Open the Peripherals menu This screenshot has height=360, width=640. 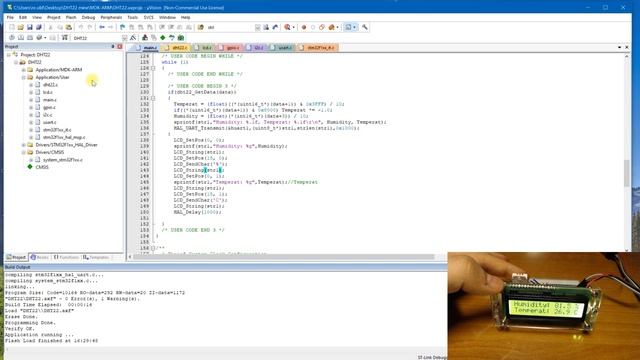(111, 17)
